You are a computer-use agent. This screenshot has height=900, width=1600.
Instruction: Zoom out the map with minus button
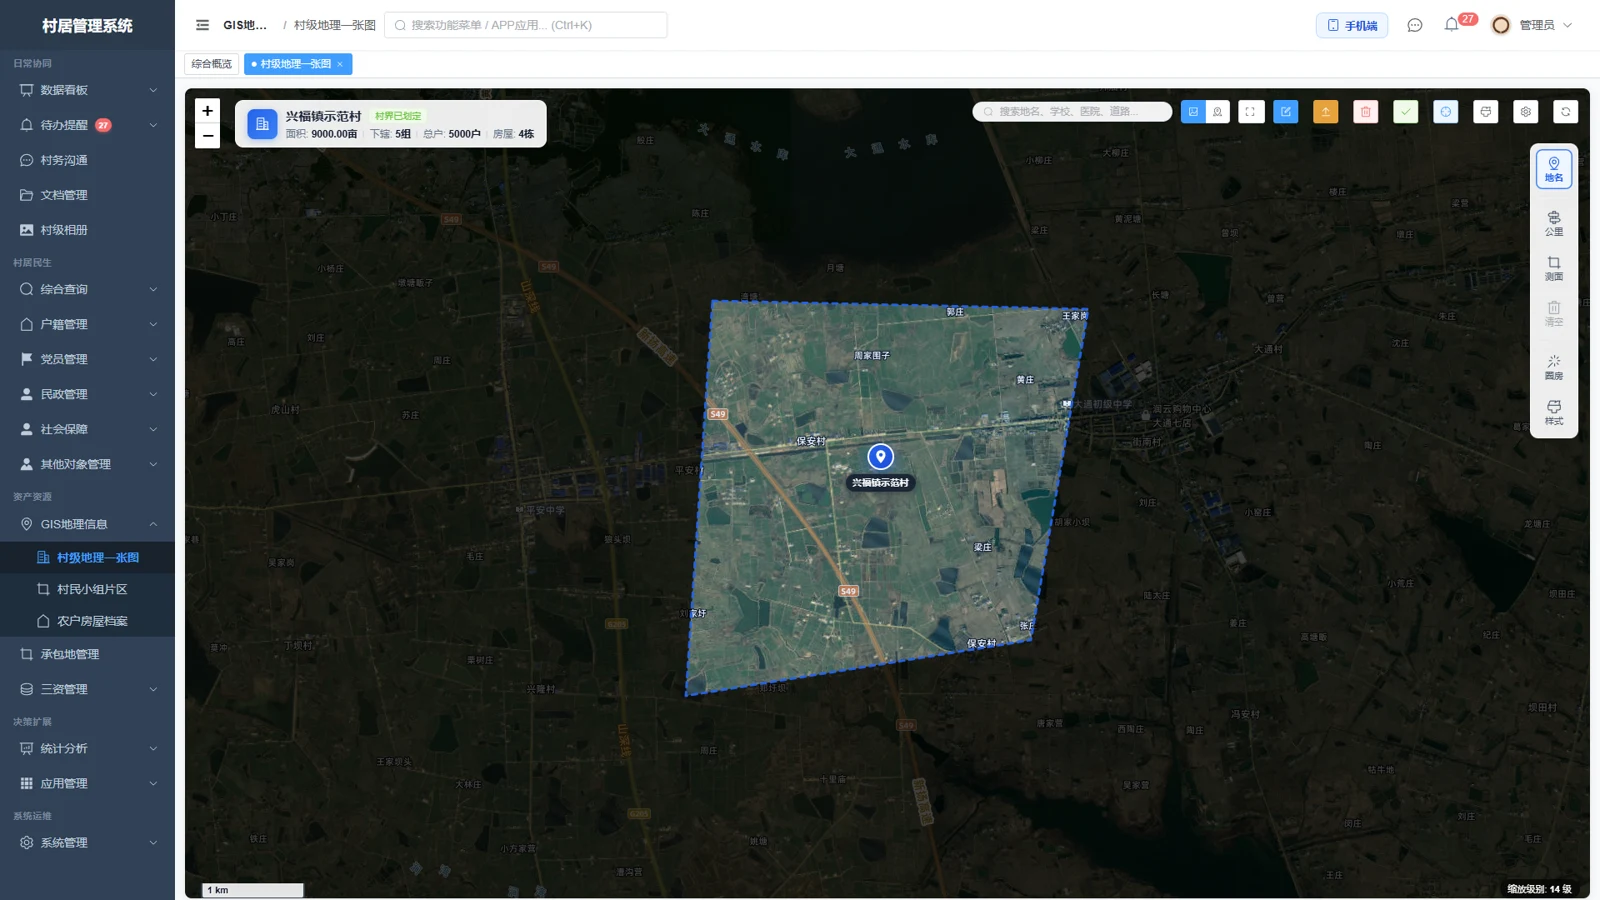coord(207,136)
